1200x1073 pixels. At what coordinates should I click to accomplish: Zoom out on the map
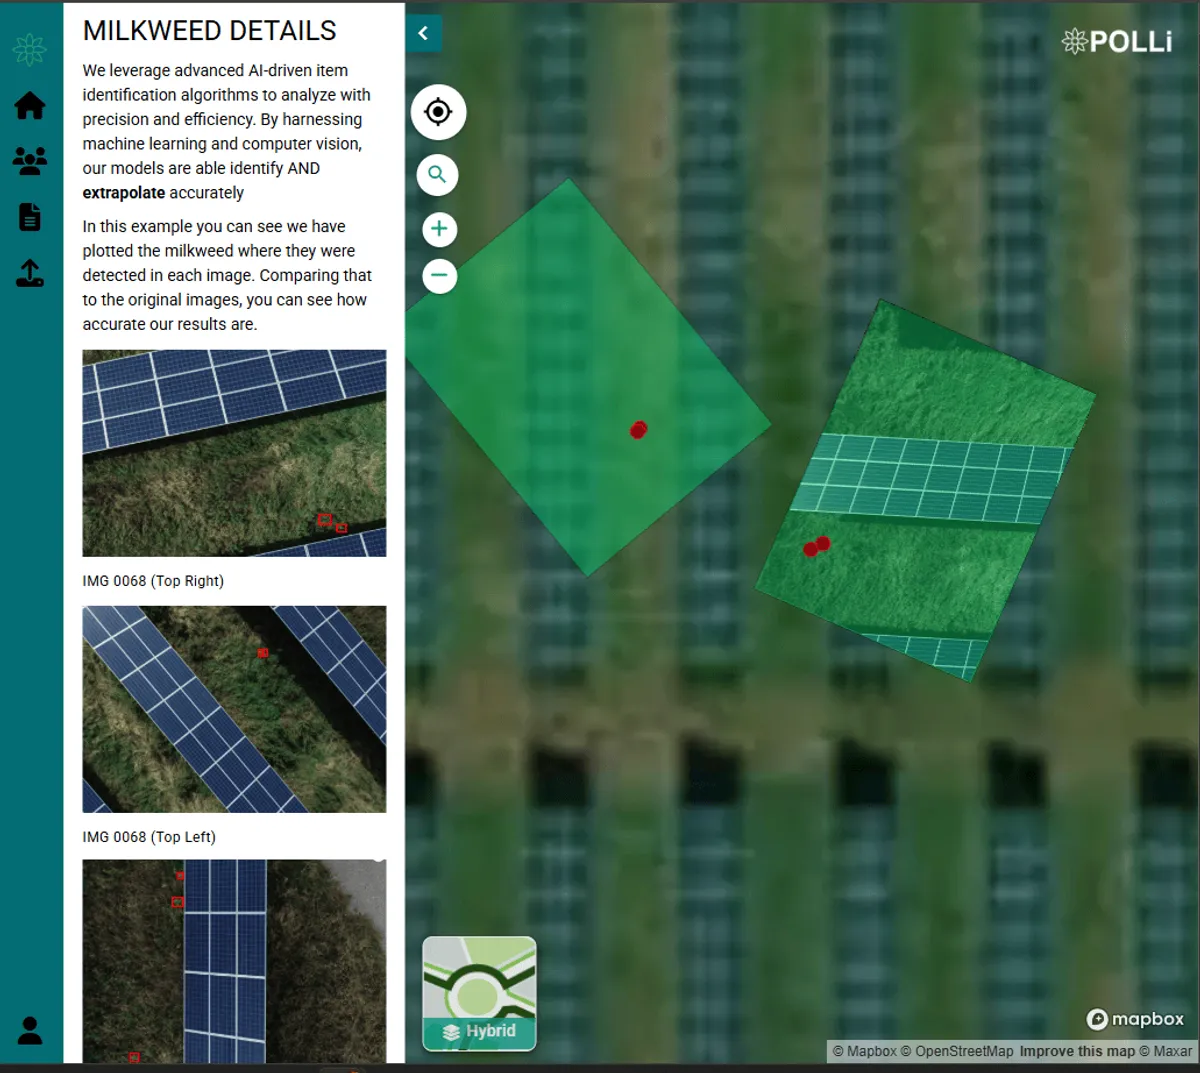[439, 276]
